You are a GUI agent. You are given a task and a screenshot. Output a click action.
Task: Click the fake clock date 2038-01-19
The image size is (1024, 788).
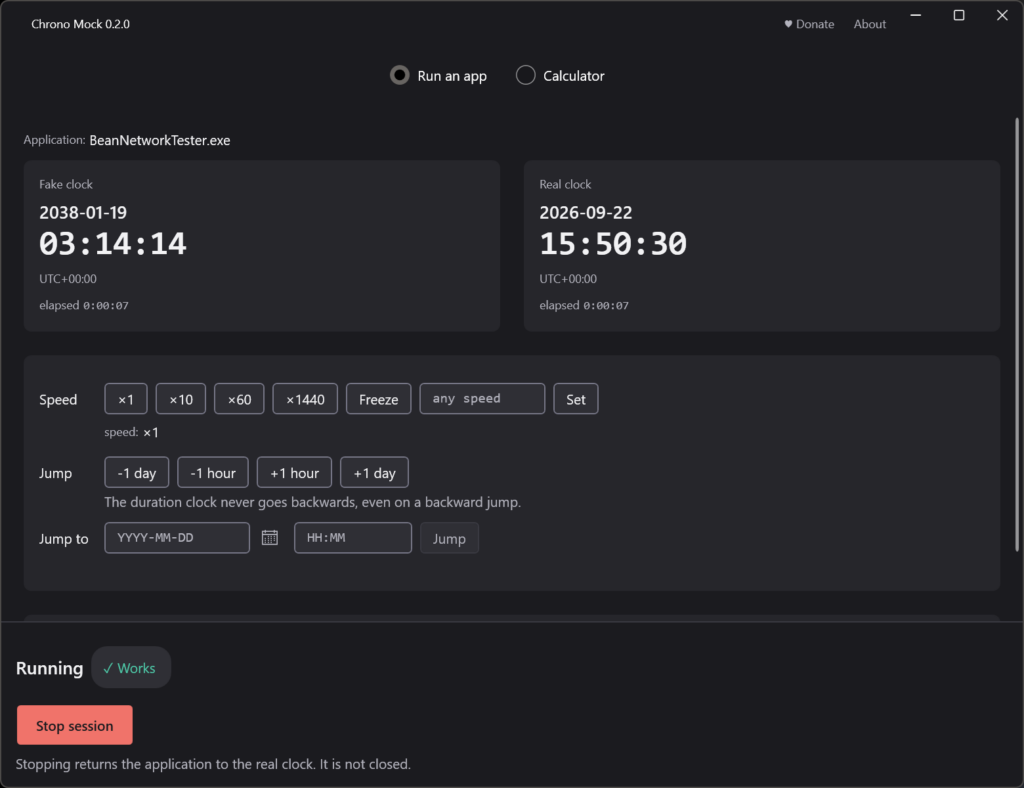(83, 213)
